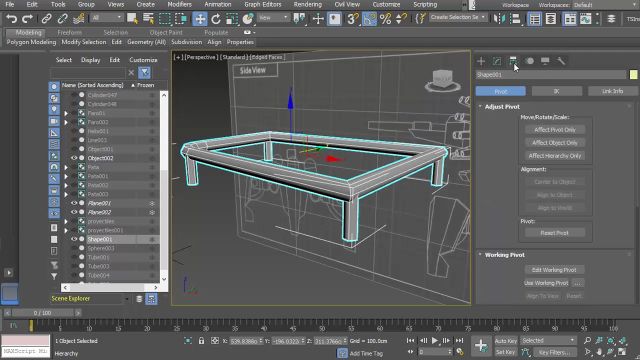The height and width of the screenshot is (360, 640).
Task: Click the Percent Snap toggle icon
Action: (x=385, y=19)
